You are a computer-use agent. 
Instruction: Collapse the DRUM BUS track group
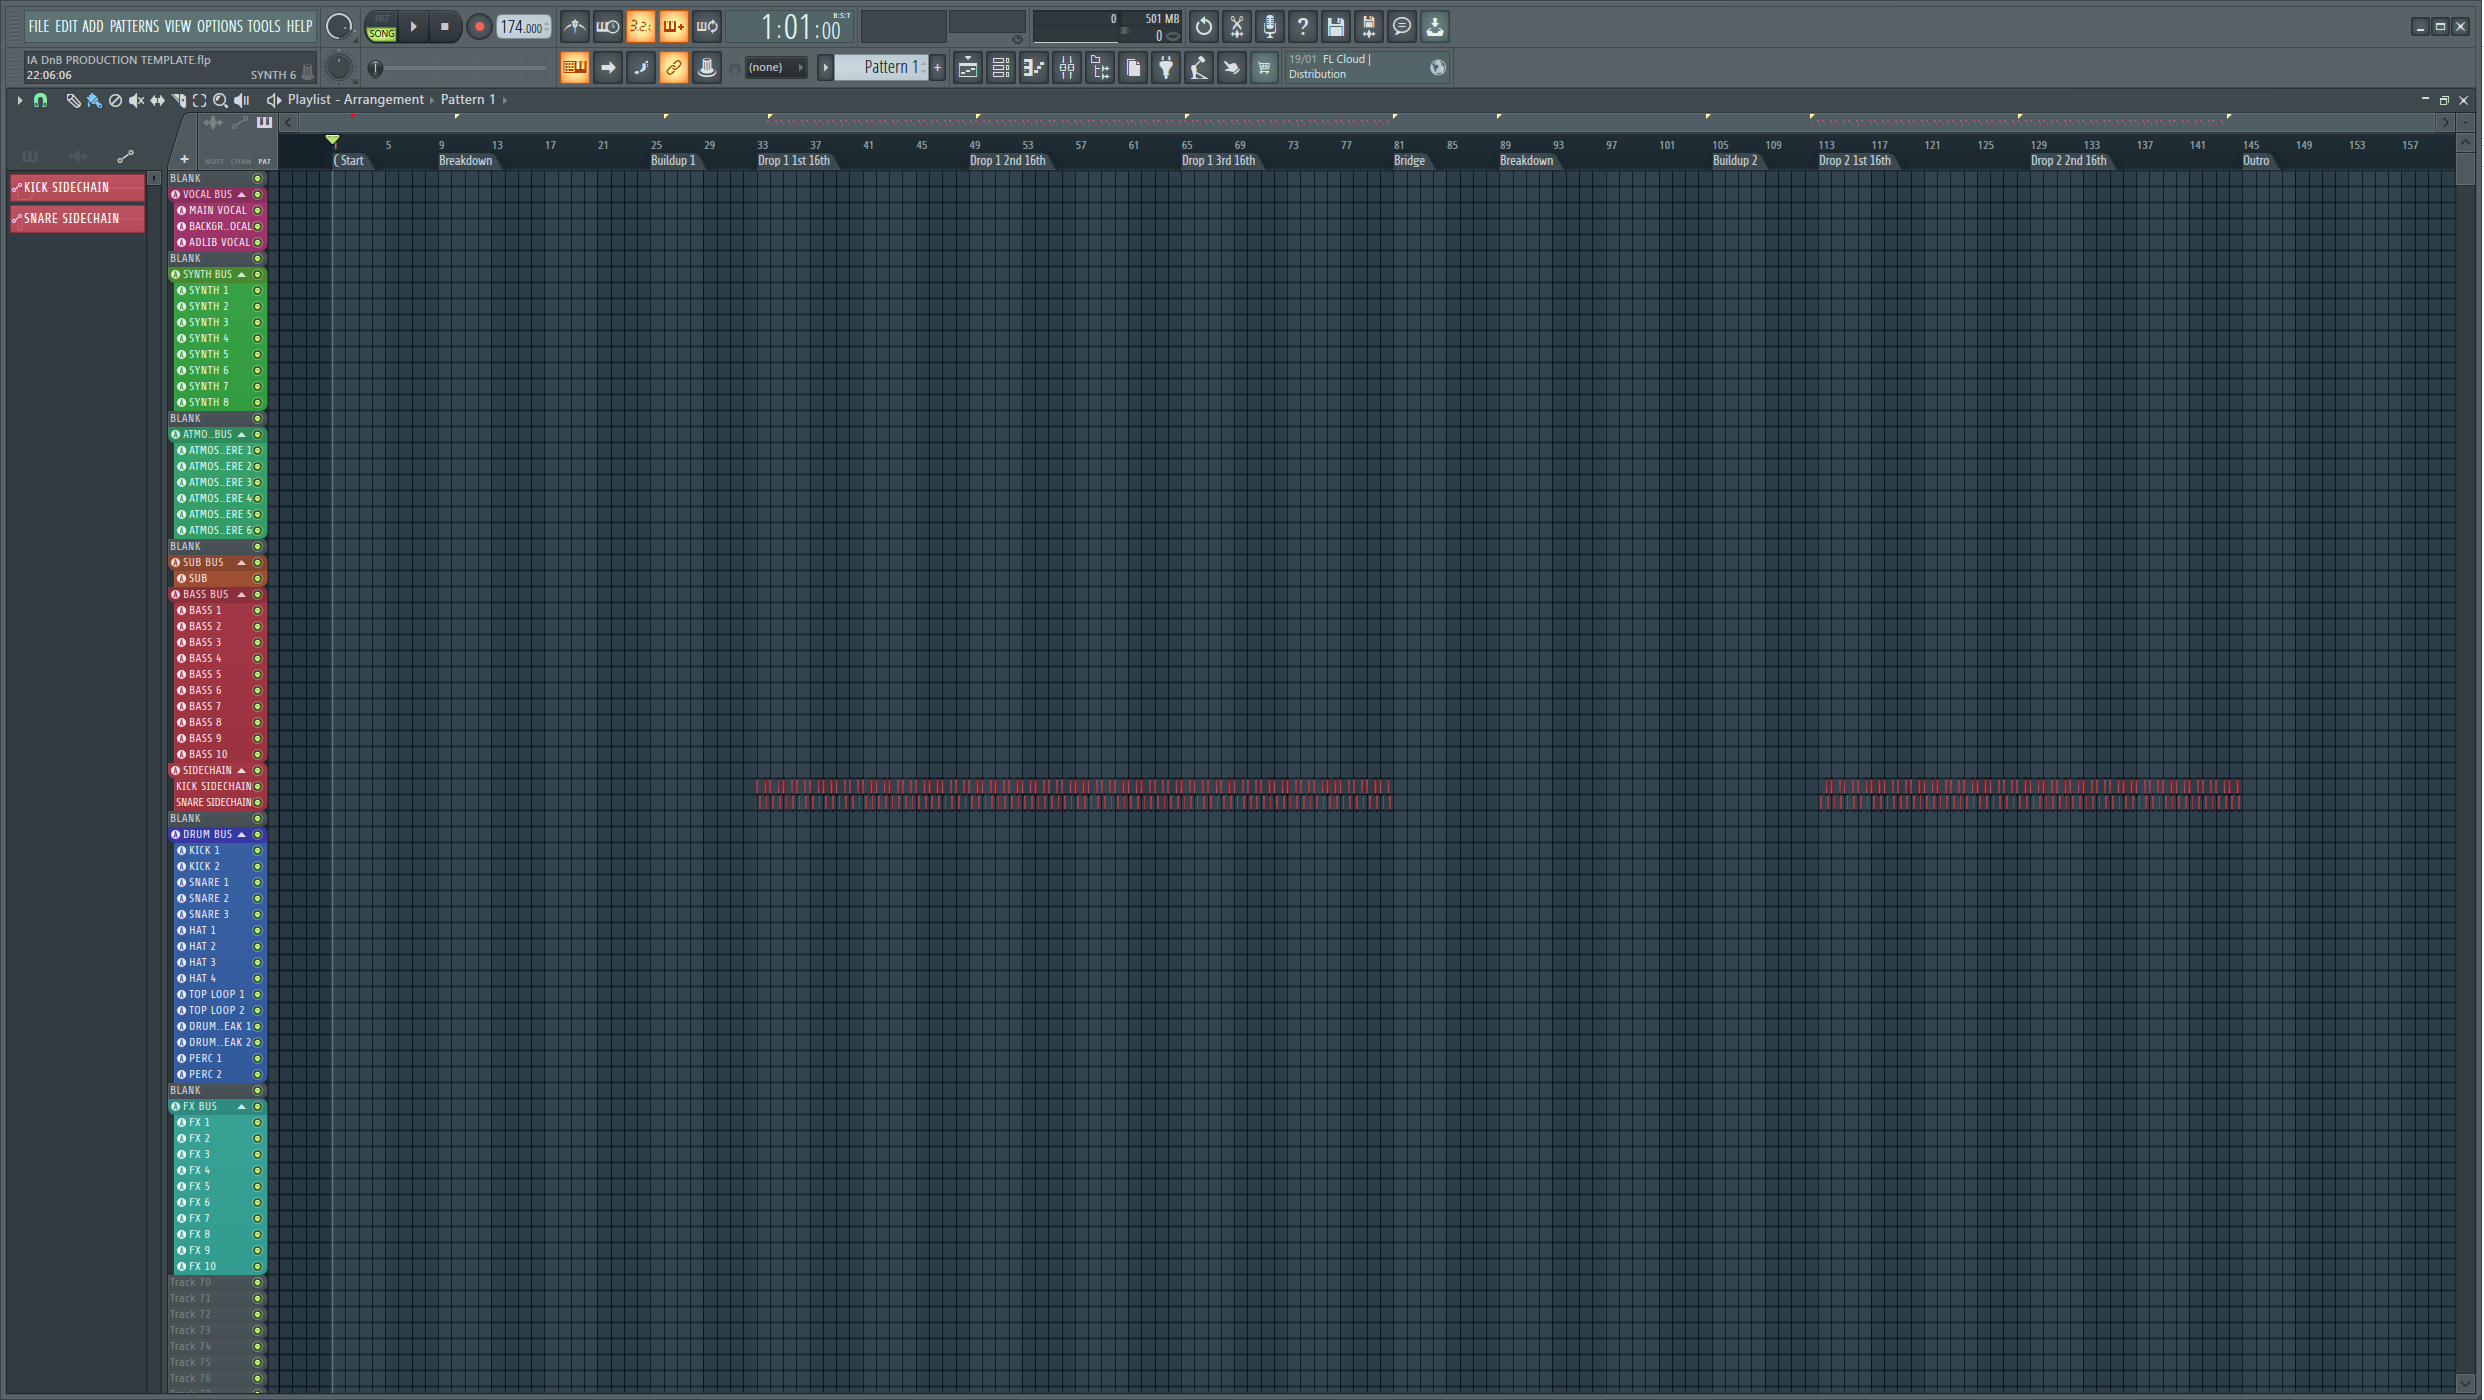click(242, 835)
